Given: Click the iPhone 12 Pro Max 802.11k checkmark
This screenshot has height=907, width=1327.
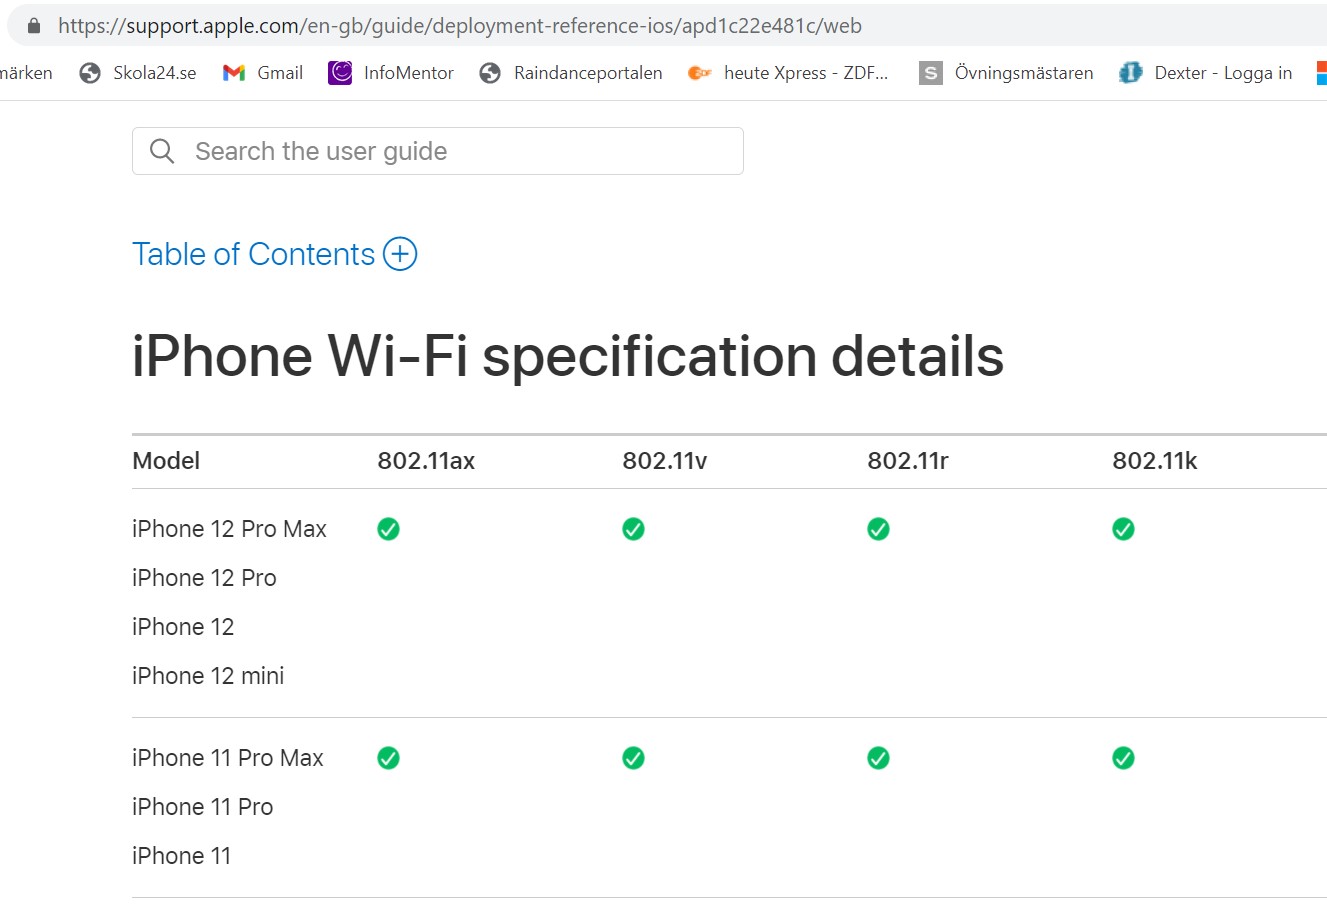Looking at the screenshot, I should pos(1123,529).
